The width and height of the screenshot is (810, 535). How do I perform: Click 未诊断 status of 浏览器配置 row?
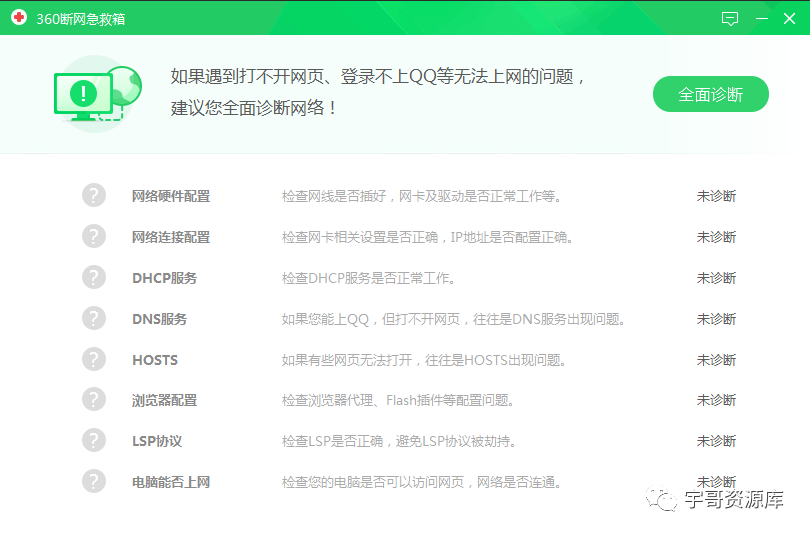tap(716, 400)
